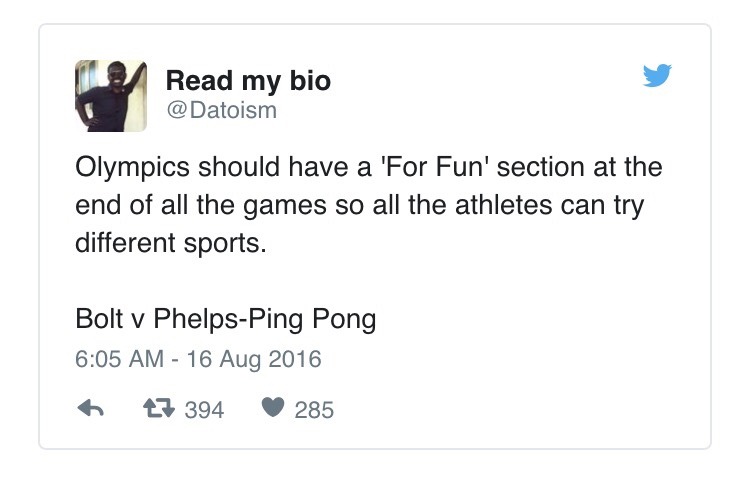View the 394 retweets count

click(205, 410)
